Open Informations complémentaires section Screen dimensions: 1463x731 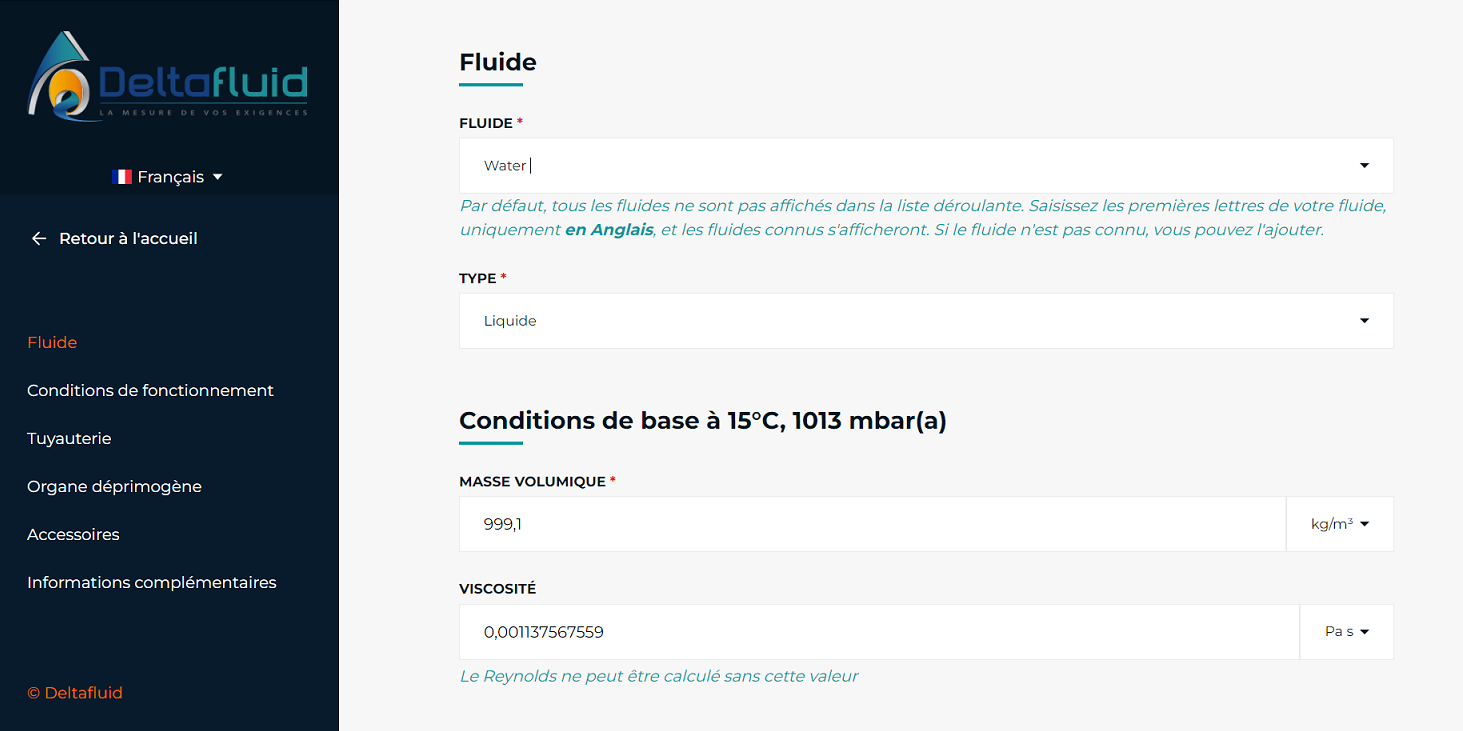point(152,582)
